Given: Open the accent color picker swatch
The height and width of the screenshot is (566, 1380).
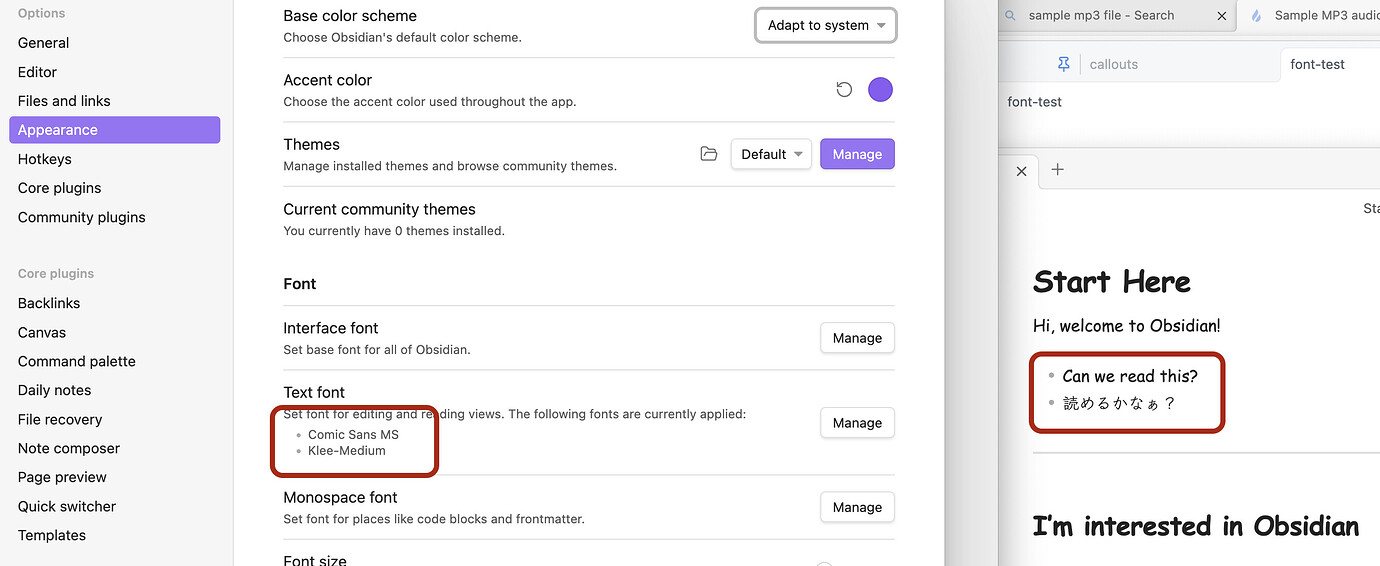Looking at the screenshot, I should 880,90.
